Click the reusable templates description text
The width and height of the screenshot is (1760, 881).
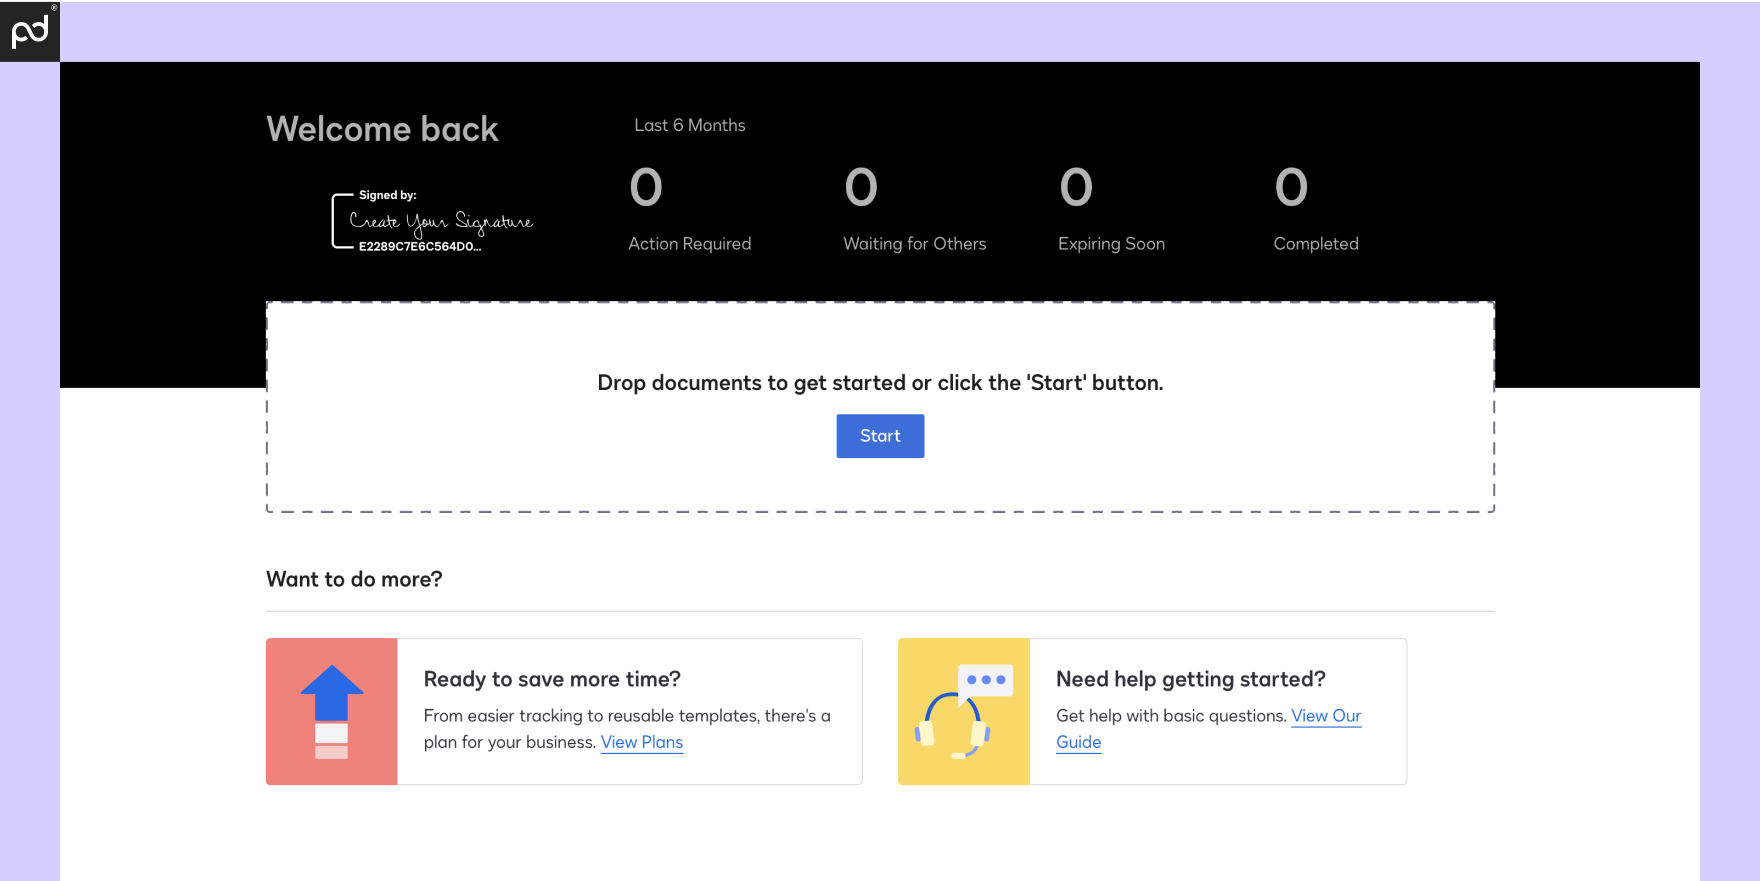point(626,716)
